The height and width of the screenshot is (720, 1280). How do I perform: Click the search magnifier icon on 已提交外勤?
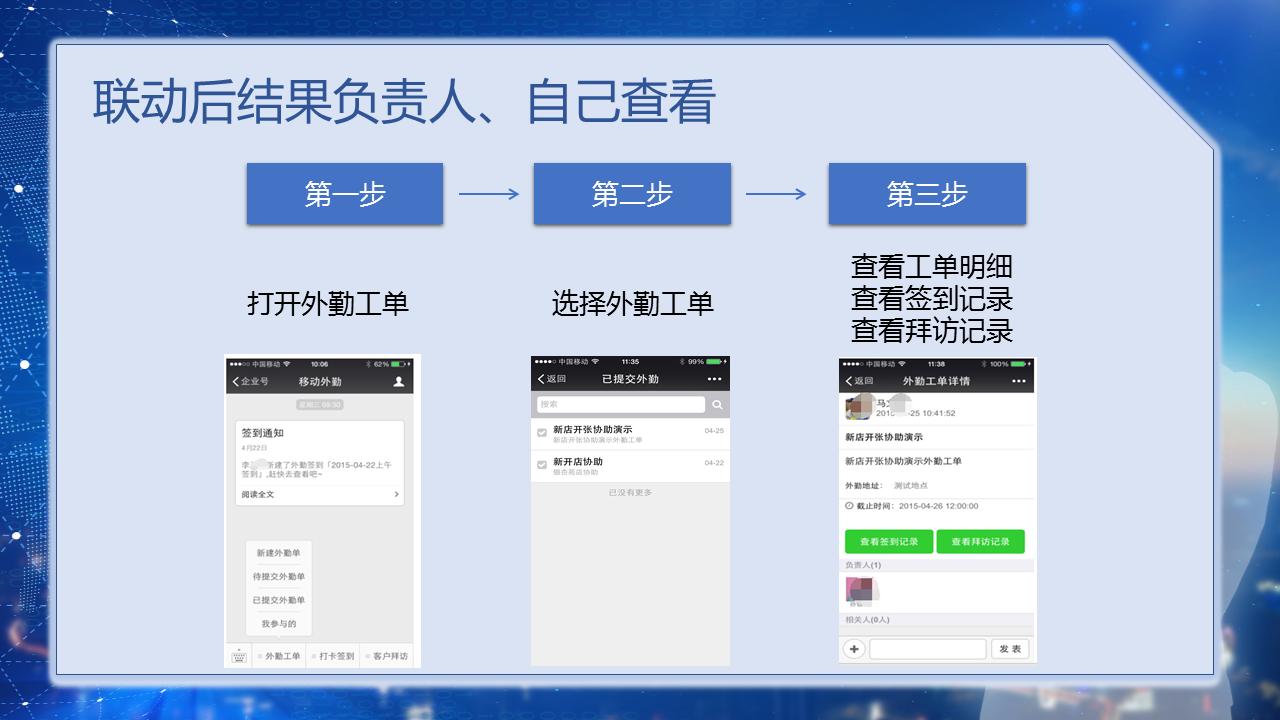pyautogui.click(x=718, y=404)
